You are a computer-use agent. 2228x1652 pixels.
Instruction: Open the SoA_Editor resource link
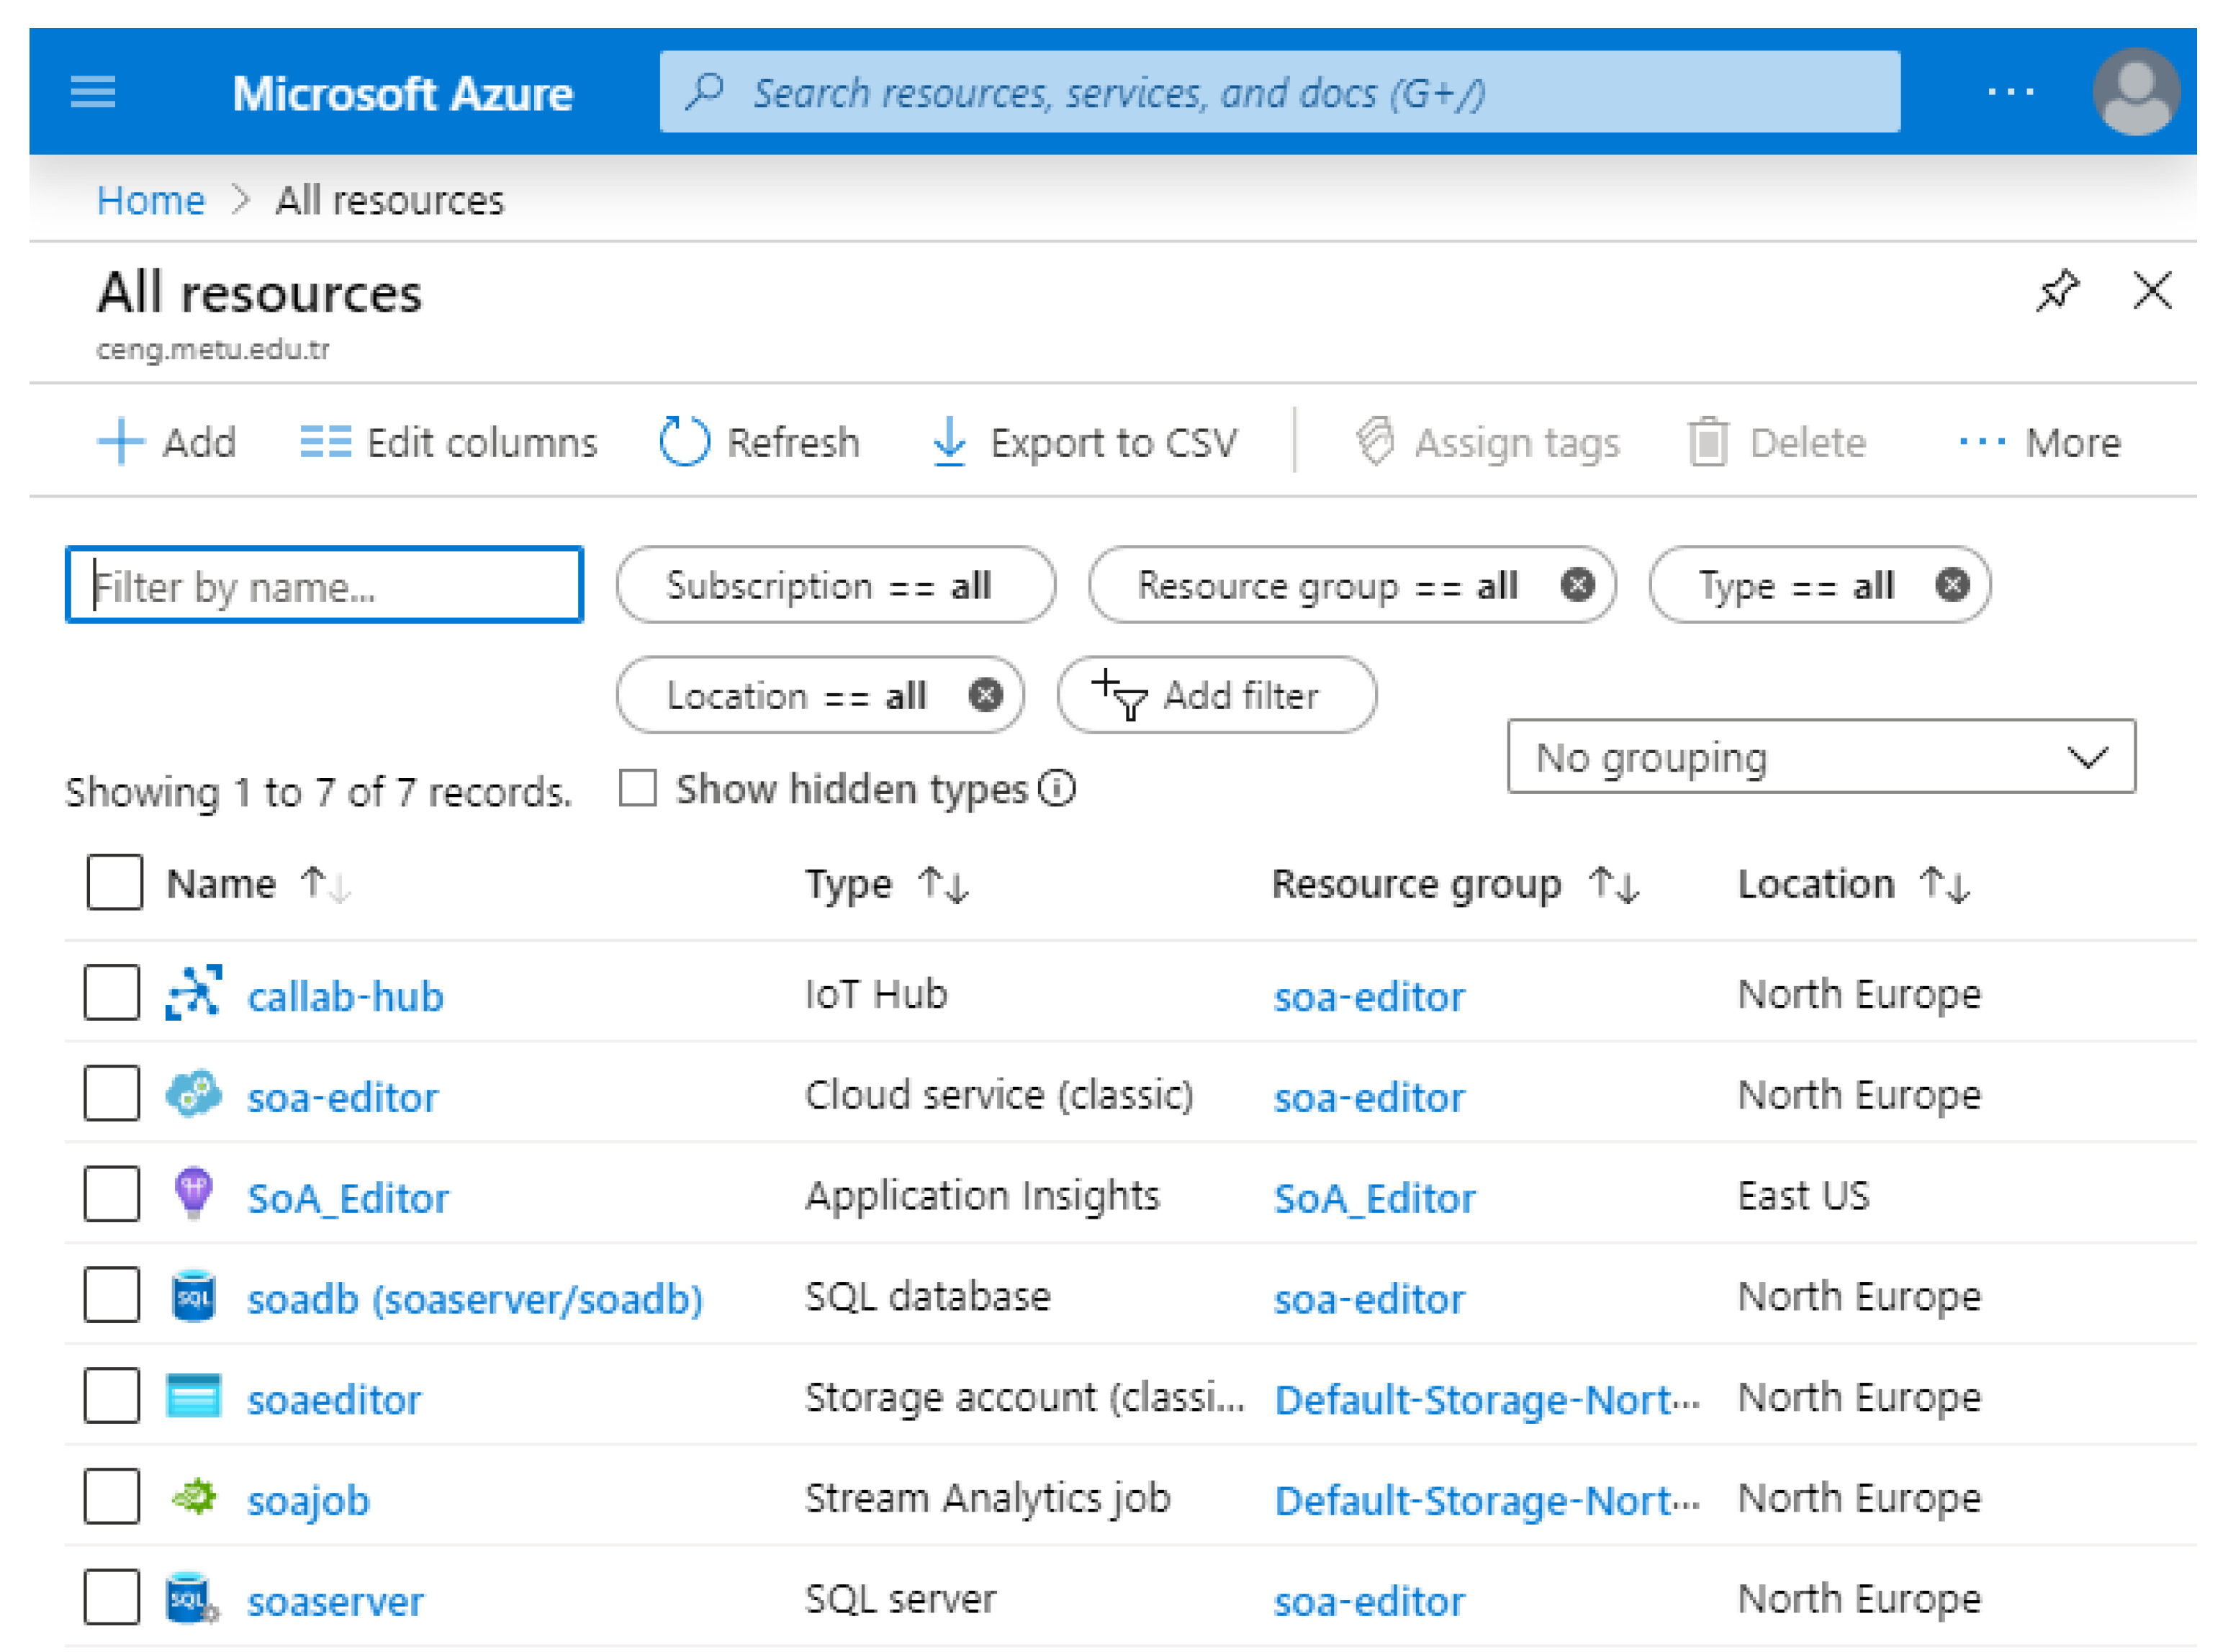(x=348, y=1198)
